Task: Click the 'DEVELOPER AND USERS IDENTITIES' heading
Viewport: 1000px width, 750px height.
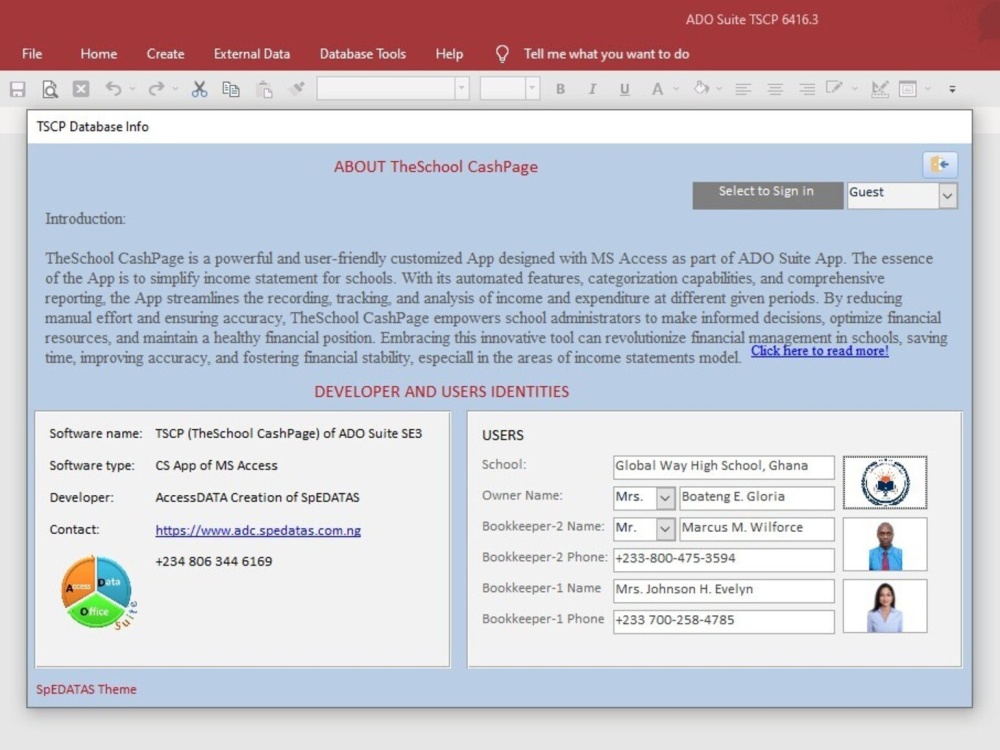Action: [x=441, y=392]
